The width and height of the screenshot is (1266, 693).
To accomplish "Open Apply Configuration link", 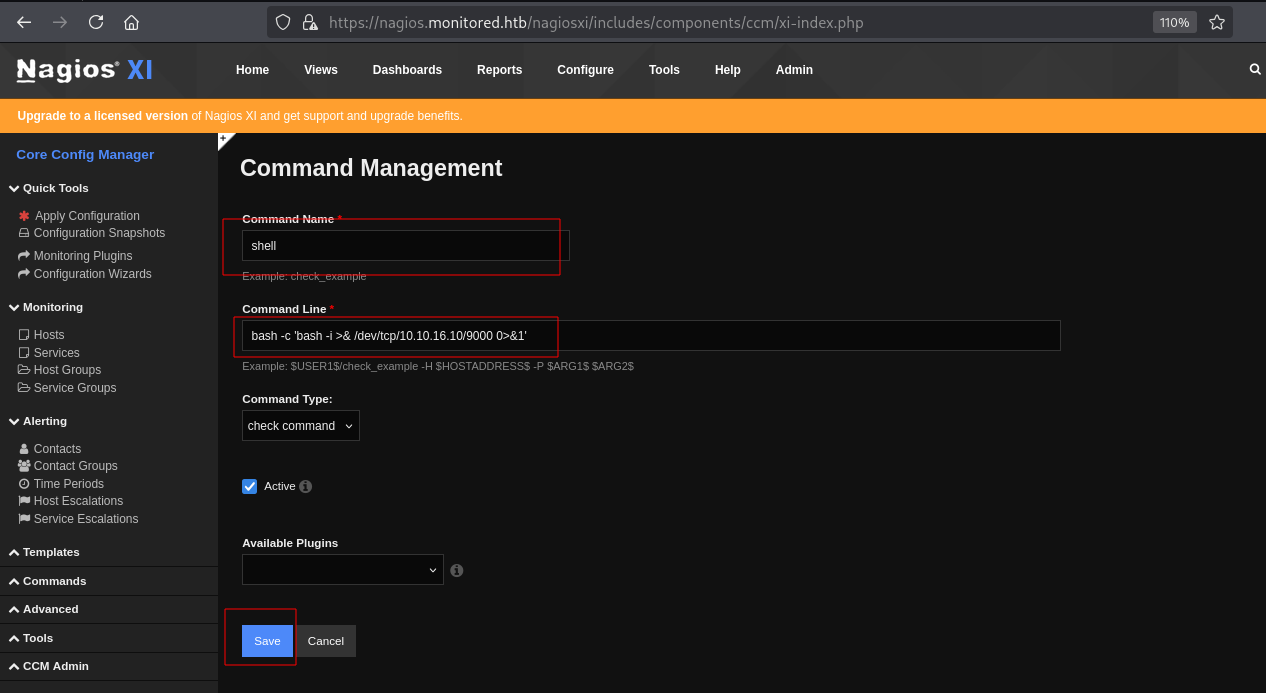I will click(87, 216).
